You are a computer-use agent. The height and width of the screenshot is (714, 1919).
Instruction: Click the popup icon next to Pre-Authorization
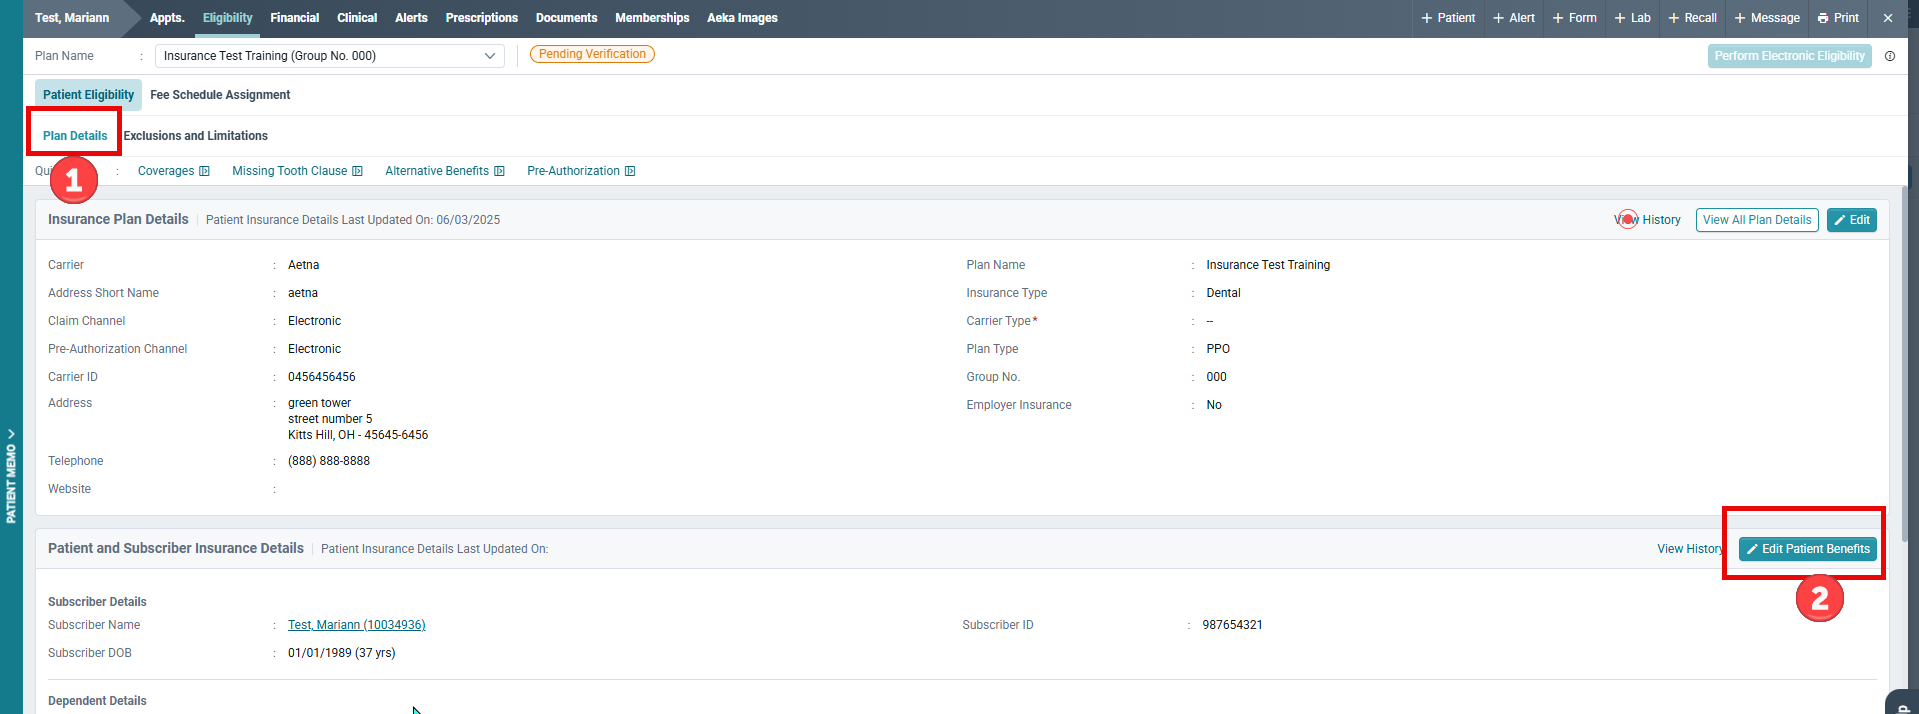pos(630,171)
